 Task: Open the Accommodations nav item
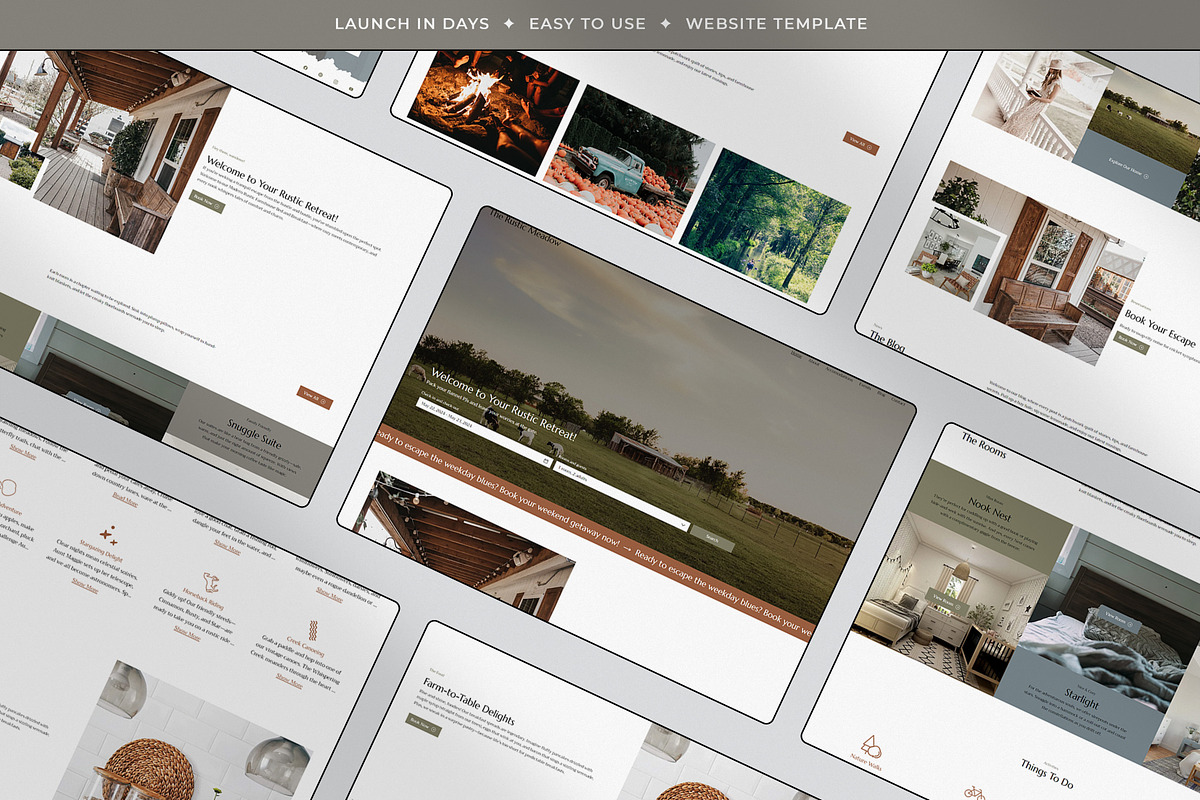[x=839, y=374]
